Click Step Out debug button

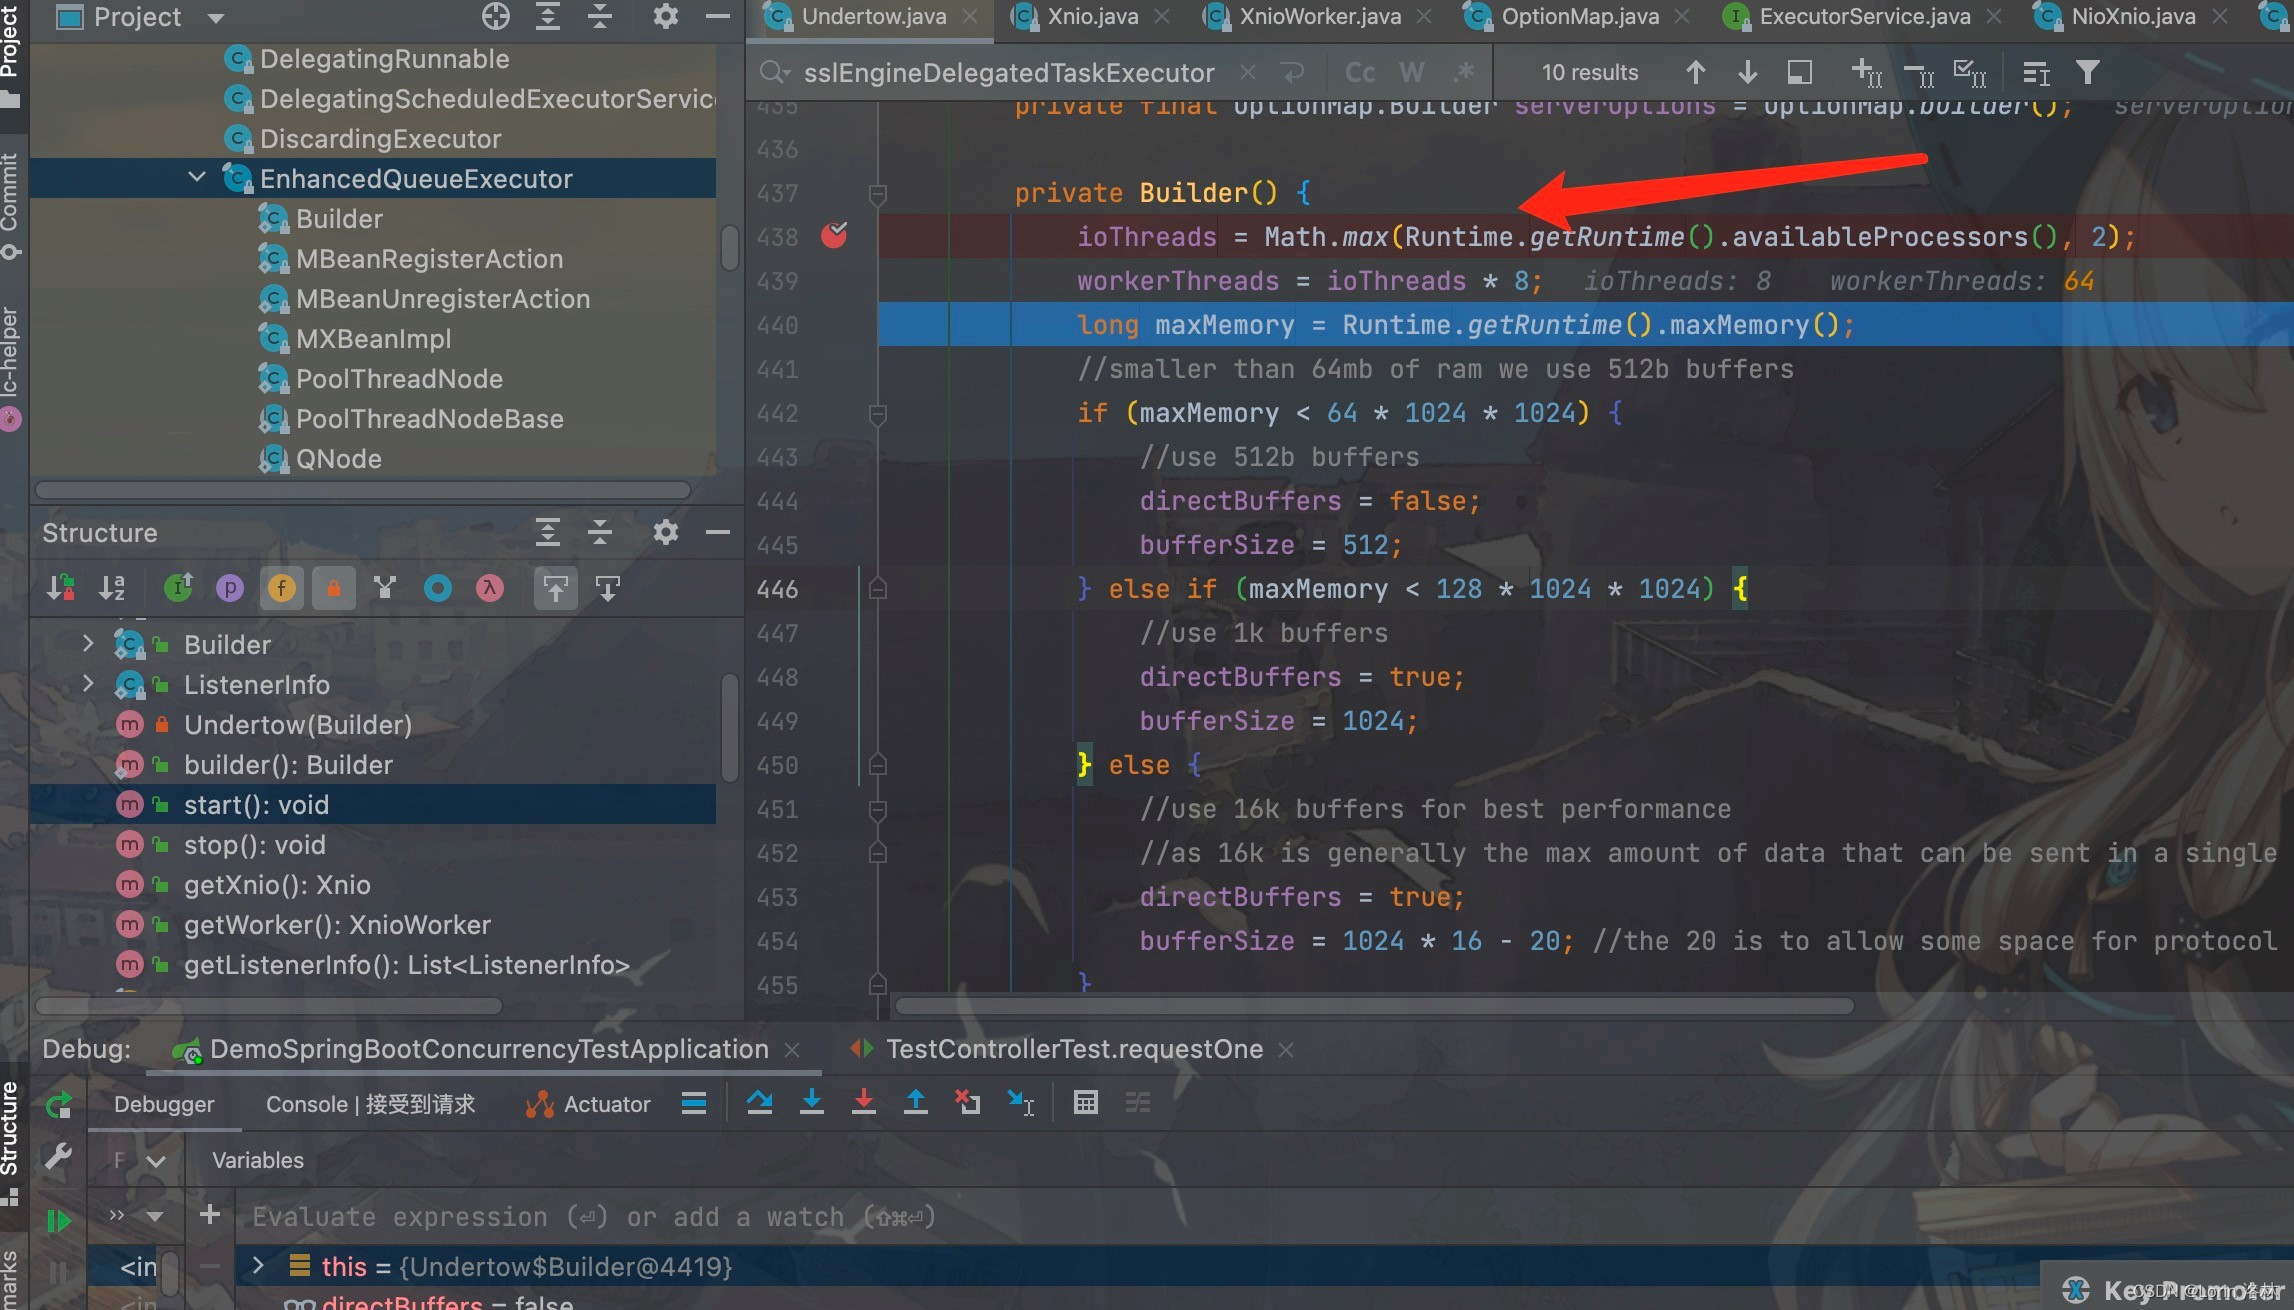tap(915, 1102)
